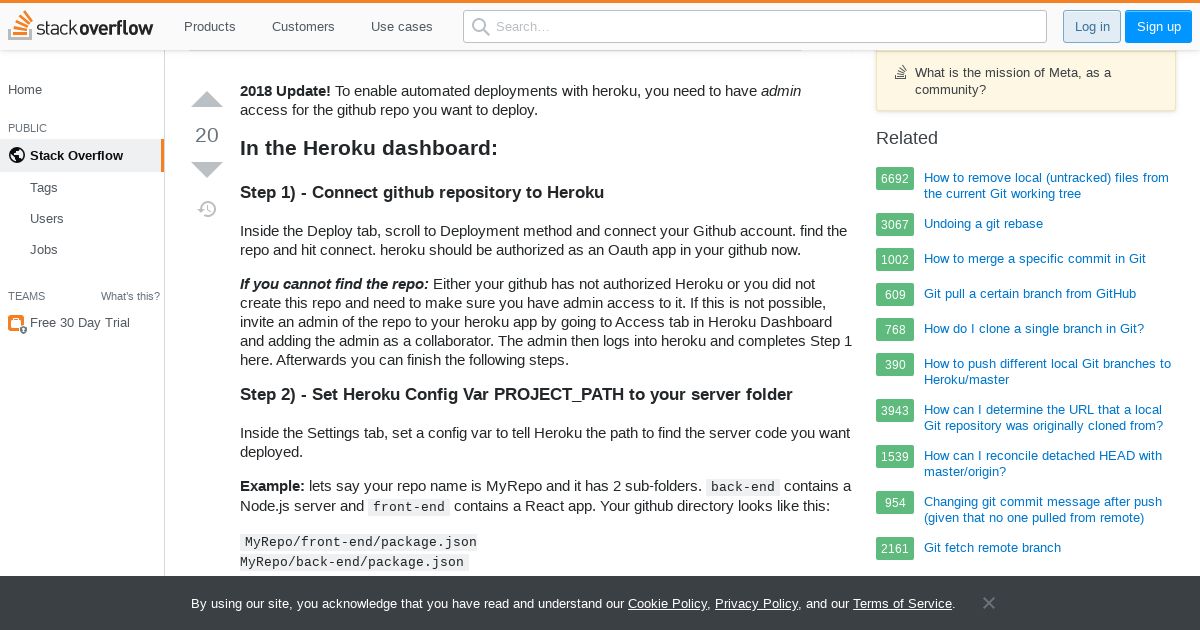
Task: Click the TEAMS sidebar heading
Action: coord(26,296)
